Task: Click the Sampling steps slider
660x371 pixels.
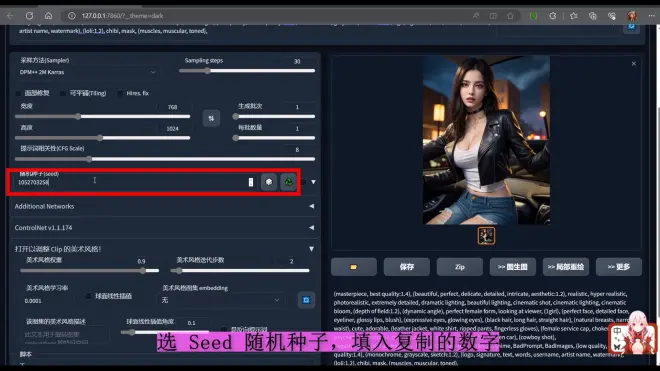Action: 247,71
